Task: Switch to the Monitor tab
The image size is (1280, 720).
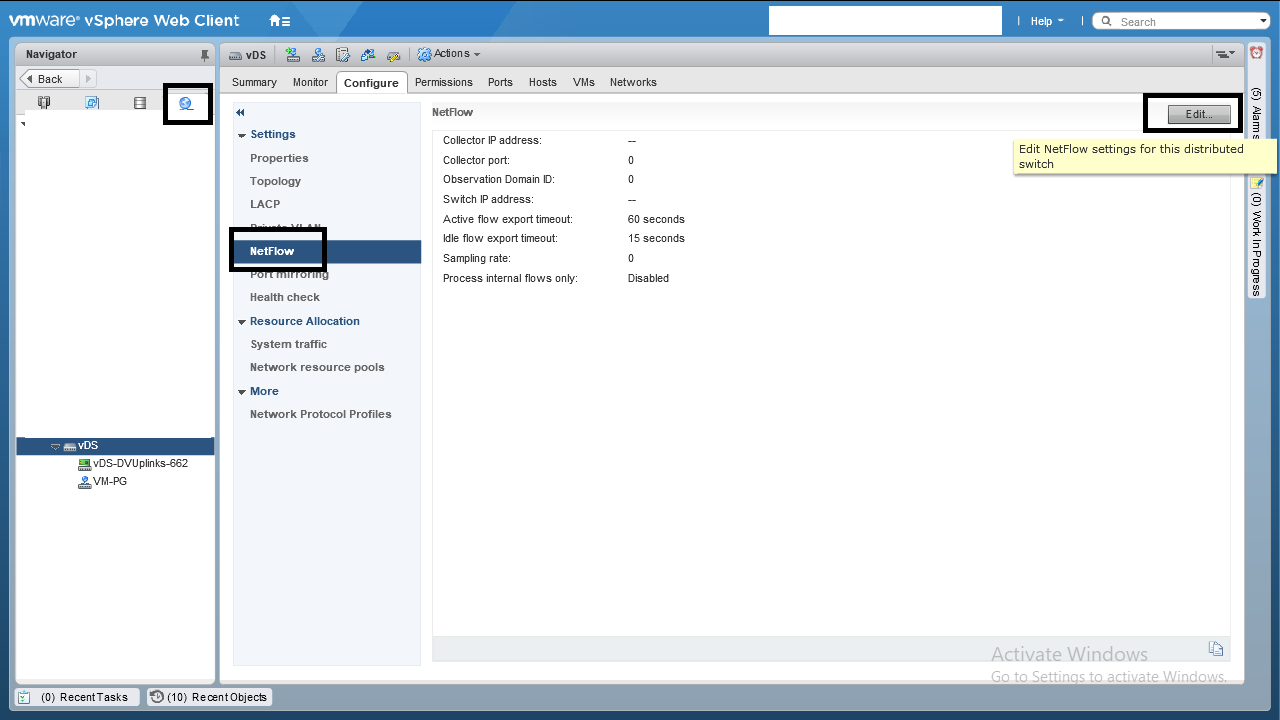Action: coord(310,82)
